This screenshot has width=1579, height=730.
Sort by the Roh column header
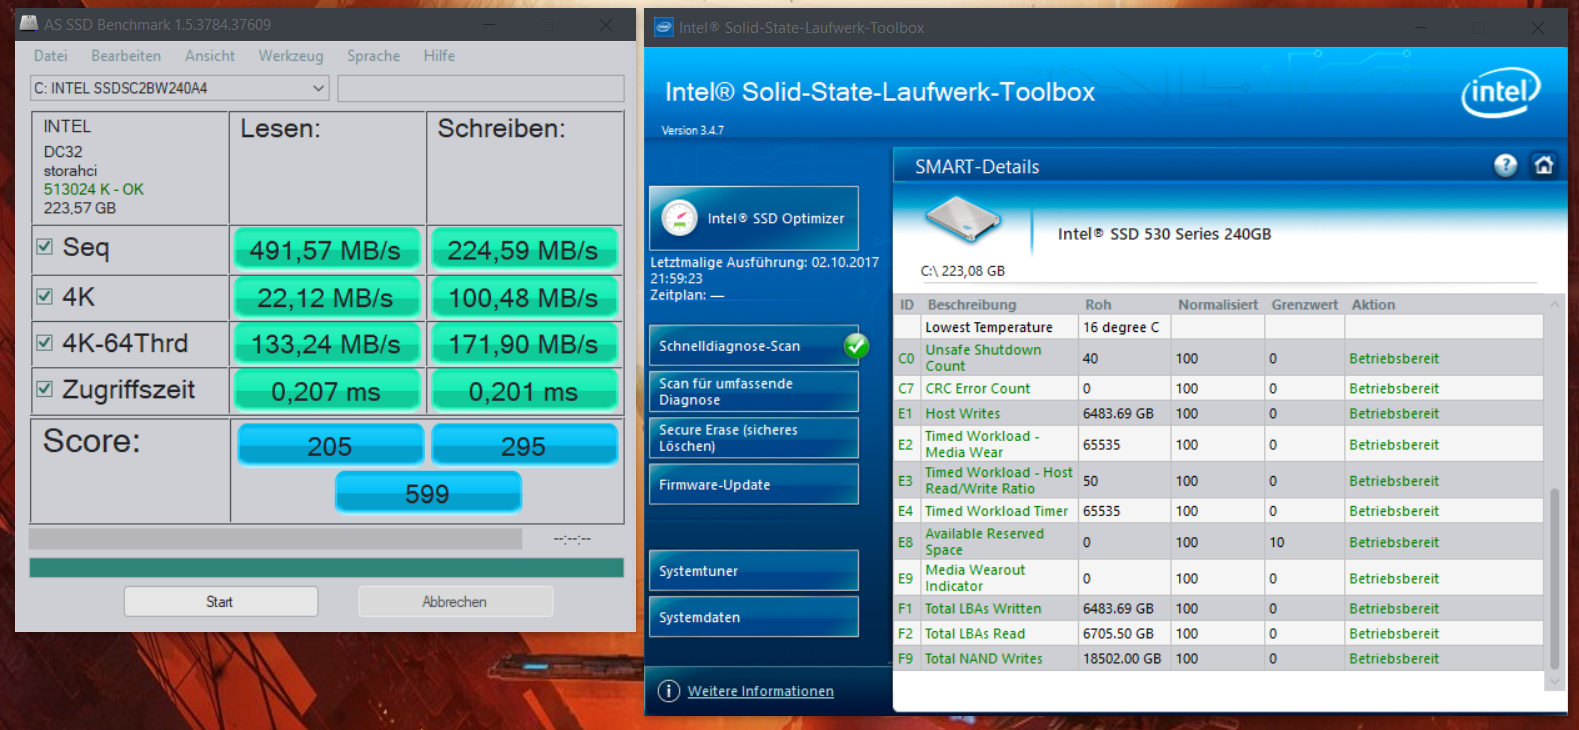coord(1098,304)
